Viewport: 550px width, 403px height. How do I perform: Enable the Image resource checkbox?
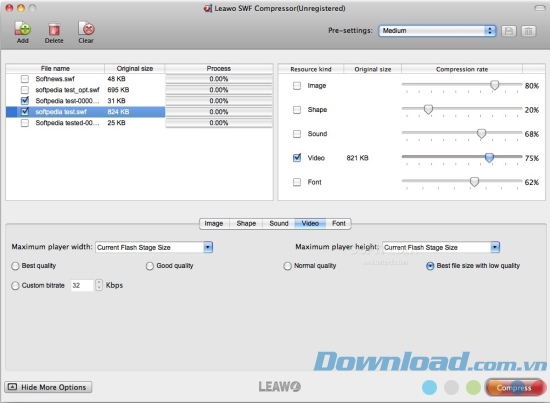297,86
